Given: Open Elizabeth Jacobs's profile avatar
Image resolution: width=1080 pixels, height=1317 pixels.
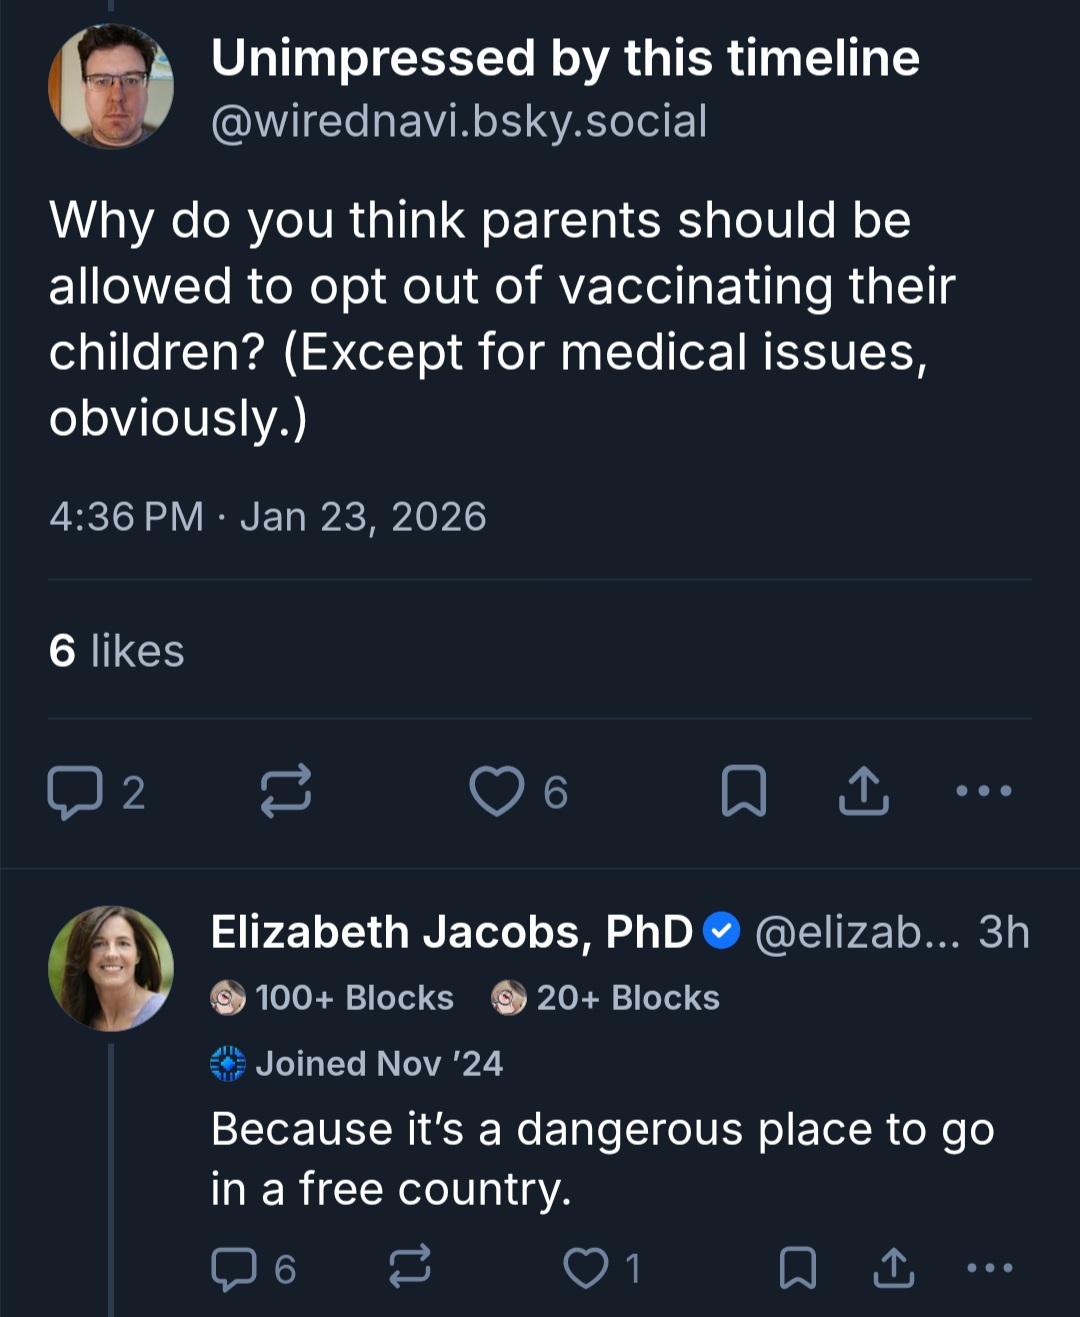Looking at the screenshot, I should click(111, 968).
